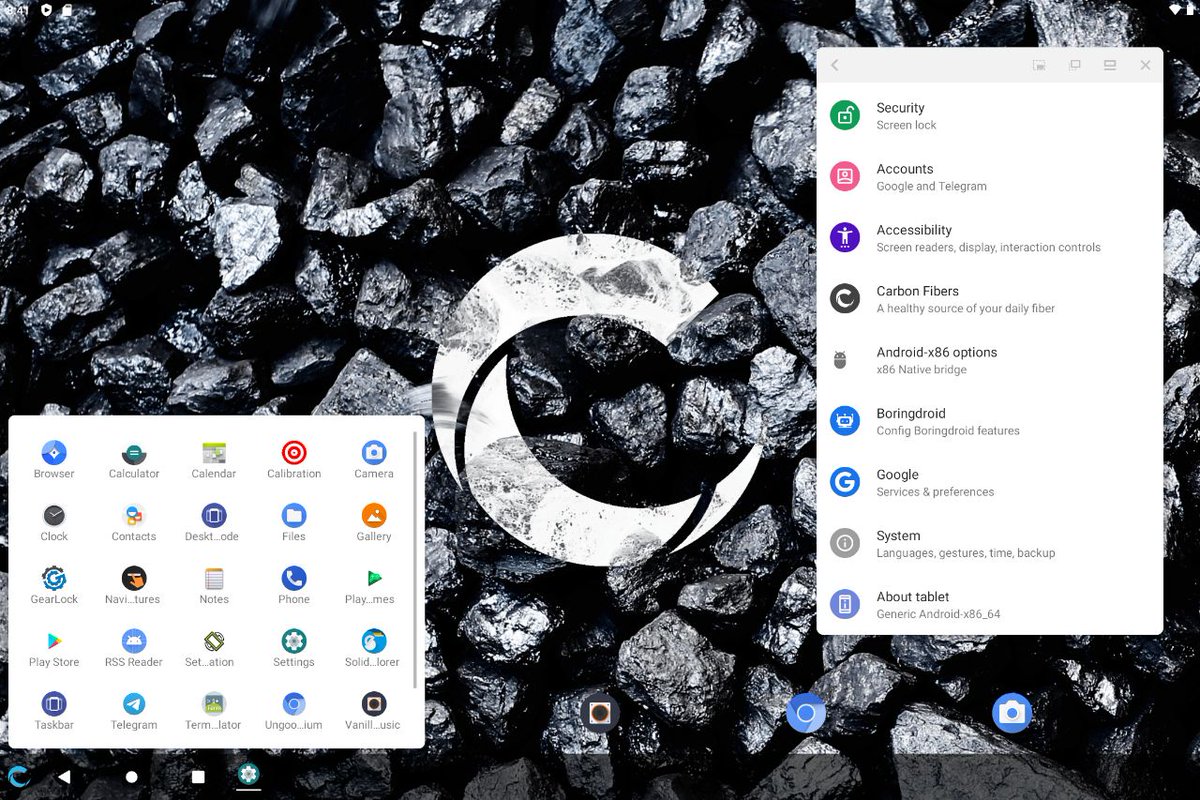Open Accessibility settings entry
The width and height of the screenshot is (1200, 800).
(x=990, y=237)
